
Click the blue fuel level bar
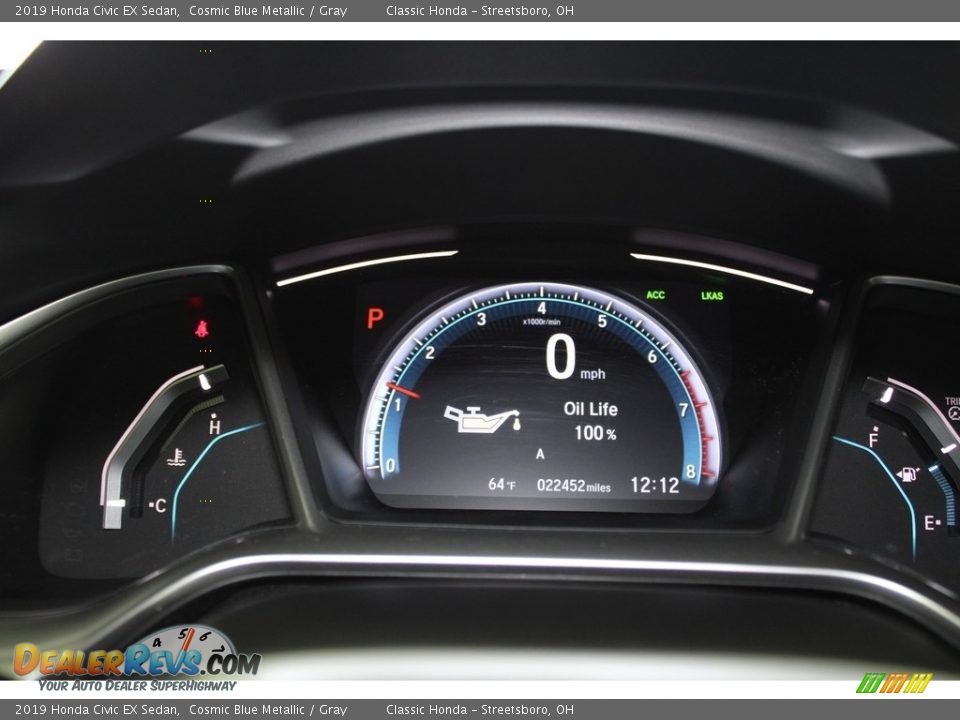(x=943, y=495)
